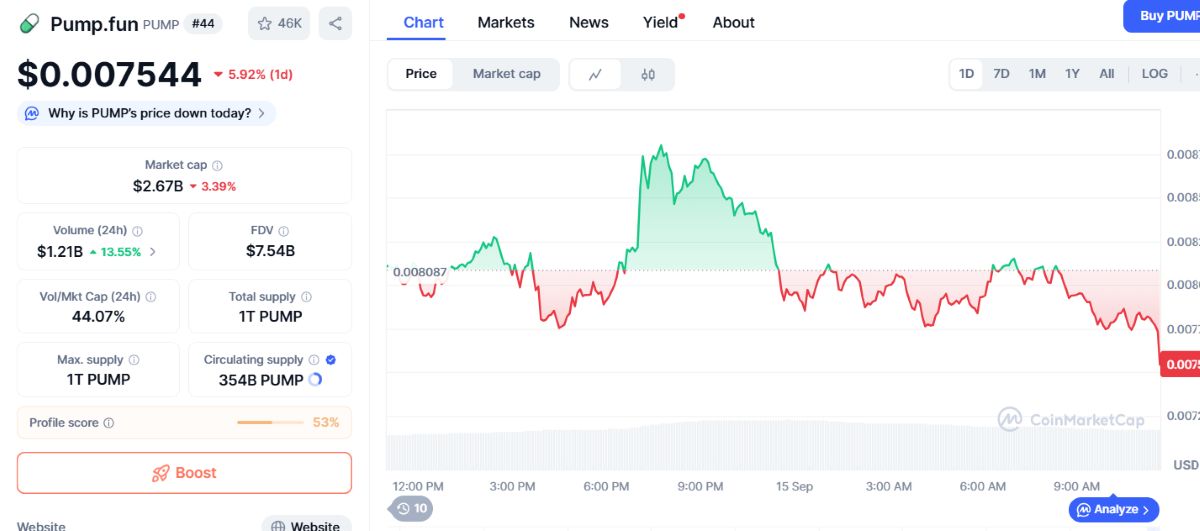Toggle the LOG scale option
The height and width of the screenshot is (531, 1200).
1155,74
